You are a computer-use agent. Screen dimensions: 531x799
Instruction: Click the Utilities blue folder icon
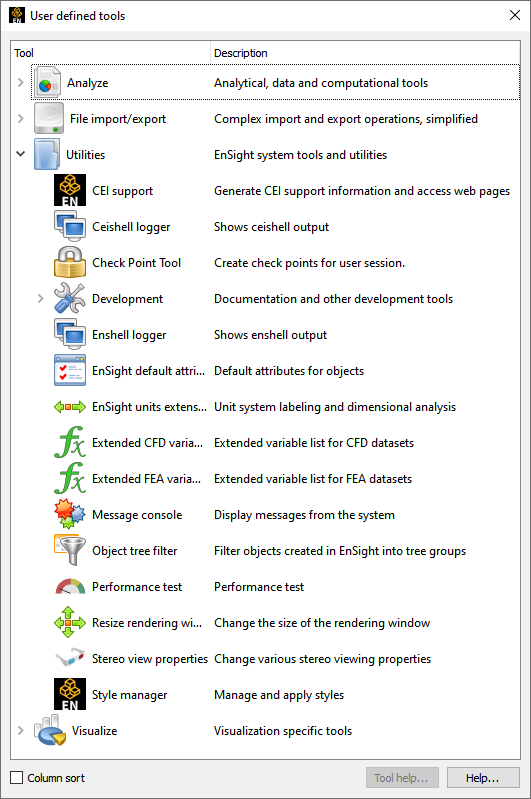tap(47, 154)
